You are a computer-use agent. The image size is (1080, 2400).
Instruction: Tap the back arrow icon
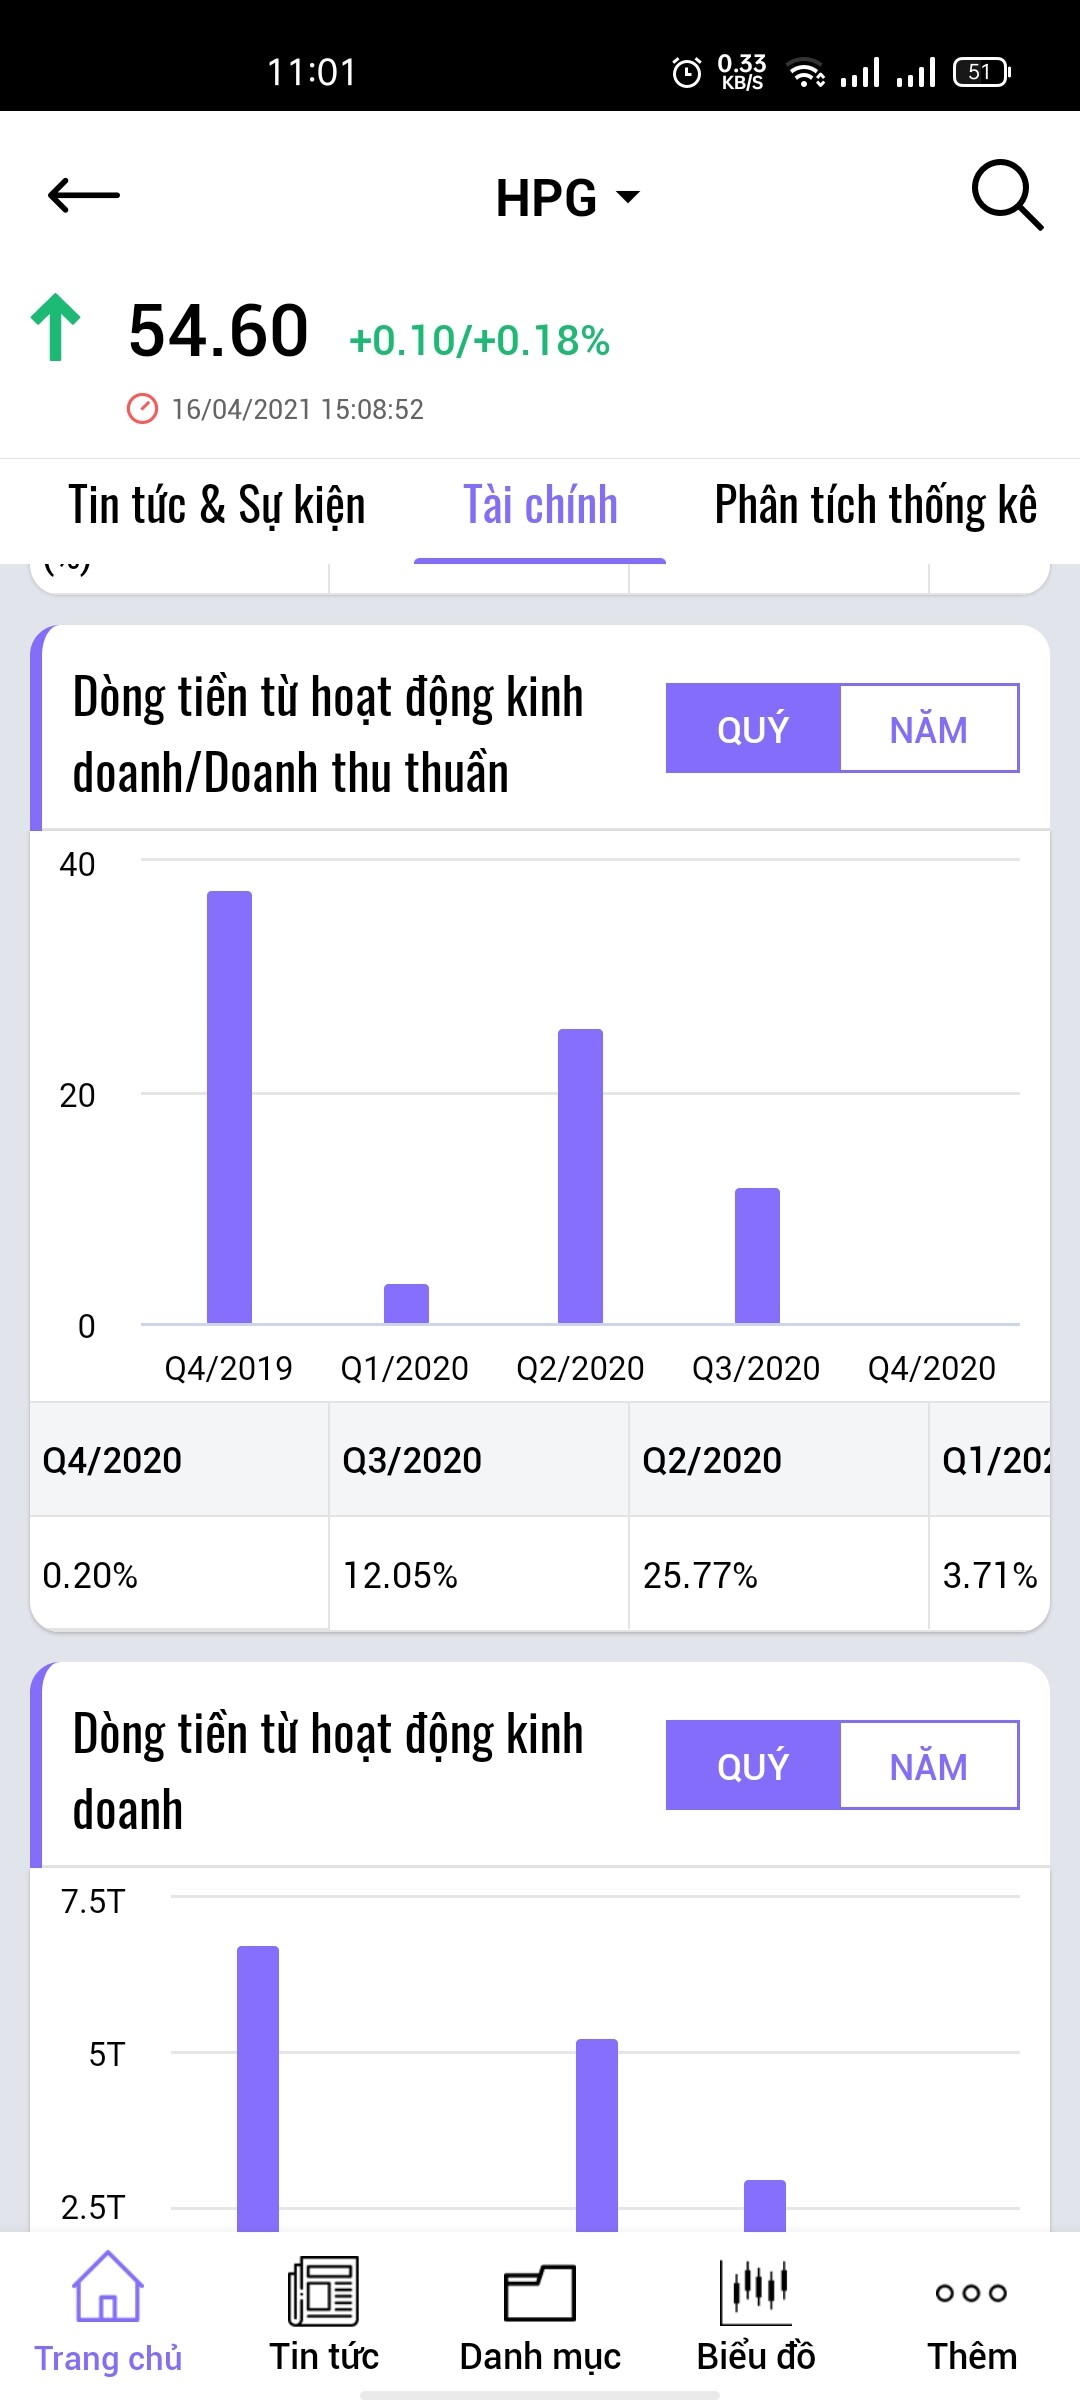click(84, 195)
